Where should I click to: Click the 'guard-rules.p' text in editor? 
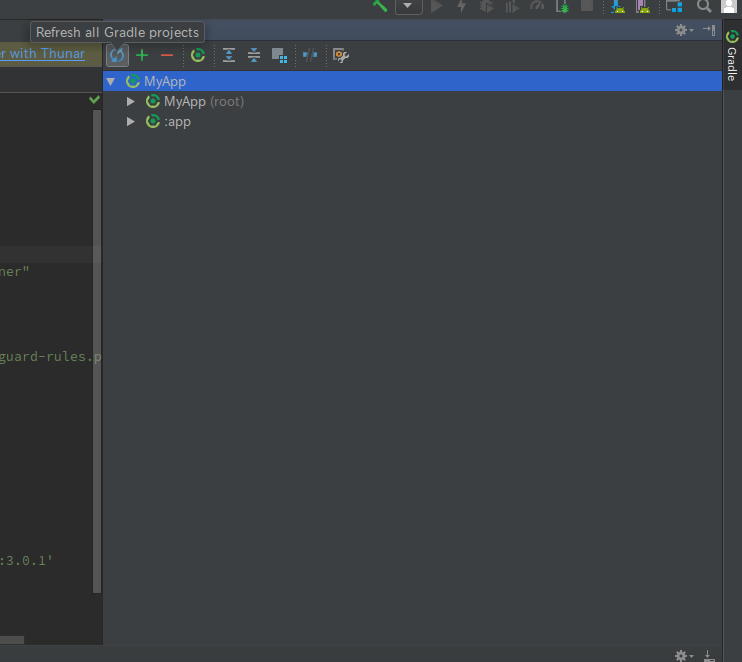coord(51,356)
